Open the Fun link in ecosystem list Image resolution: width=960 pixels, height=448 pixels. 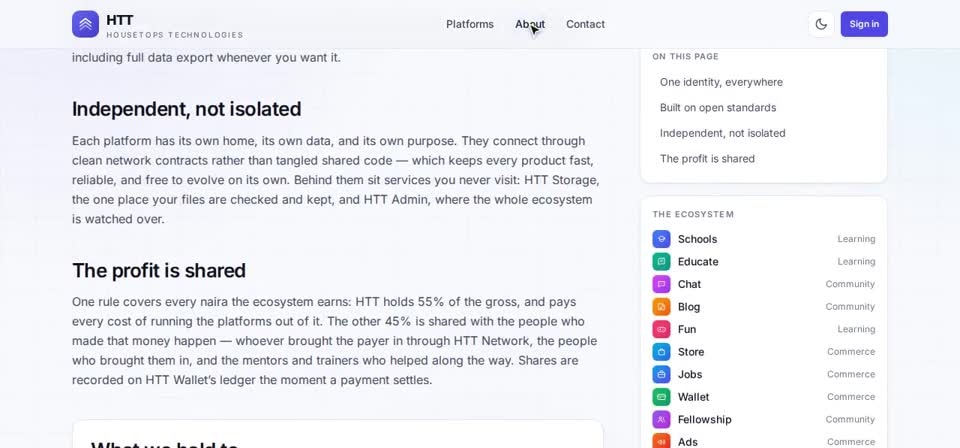(687, 330)
